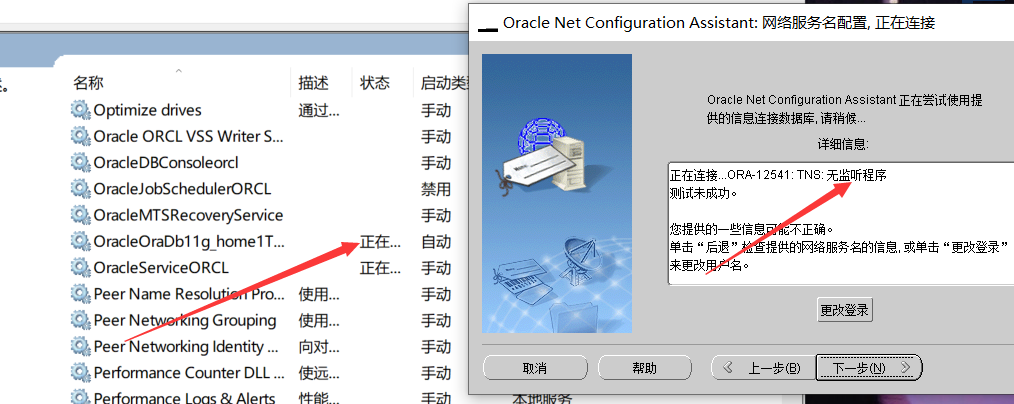The height and width of the screenshot is (404, 1014).
Task: Click 手动 startup type of Optimize drives
Action: click(436, 111)
